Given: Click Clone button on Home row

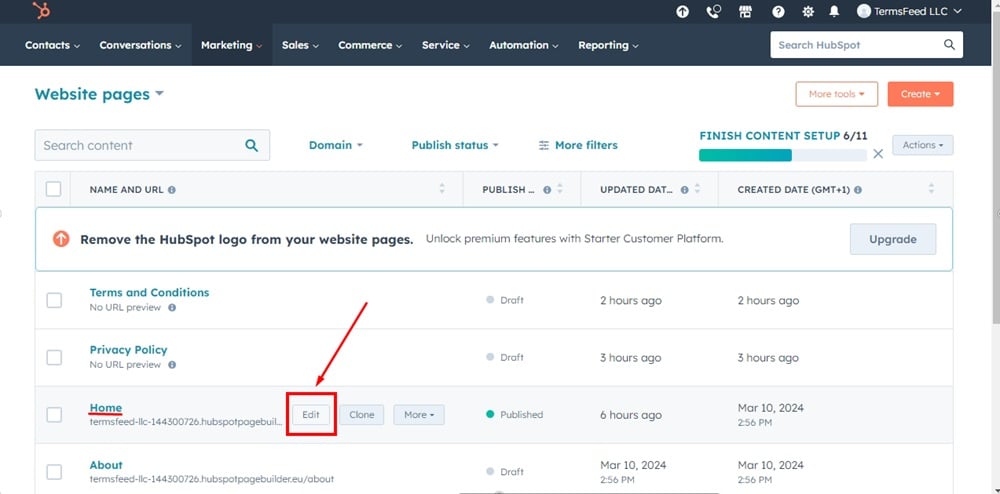Looking at the screenshot, I should [362, 415].
